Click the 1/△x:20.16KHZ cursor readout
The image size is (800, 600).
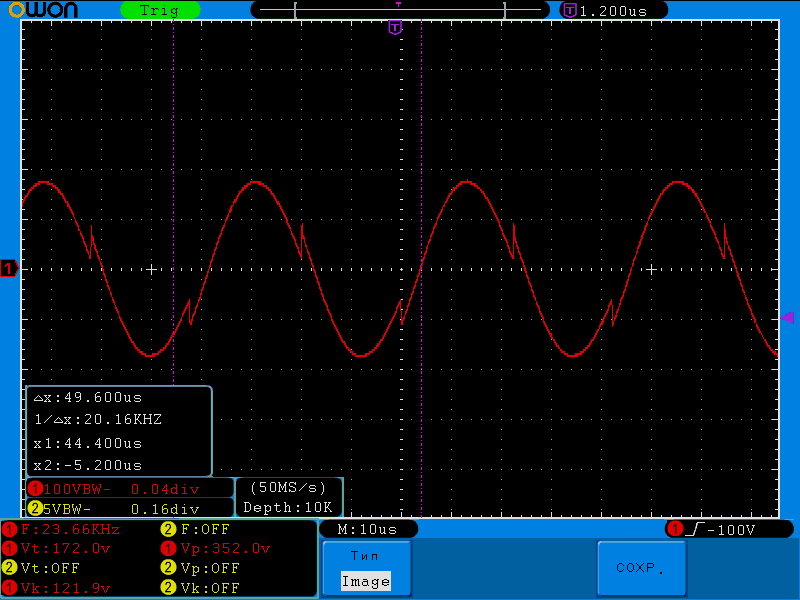click(98, 419)
